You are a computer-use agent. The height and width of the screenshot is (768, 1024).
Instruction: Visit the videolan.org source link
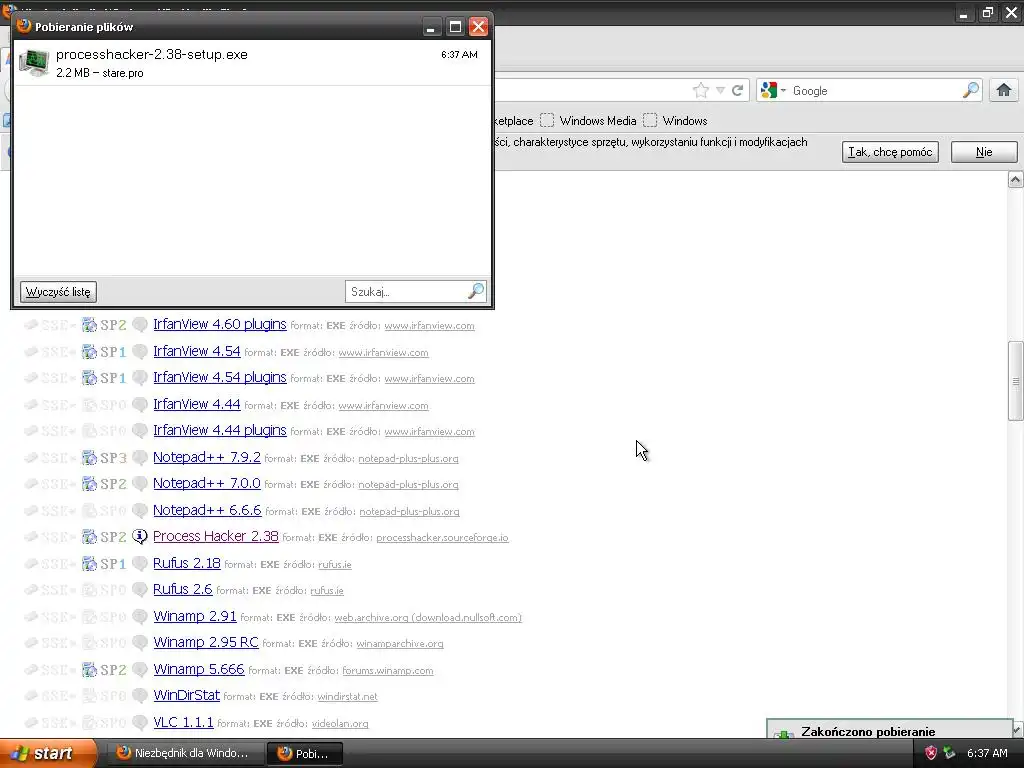[x=340, y=724]
